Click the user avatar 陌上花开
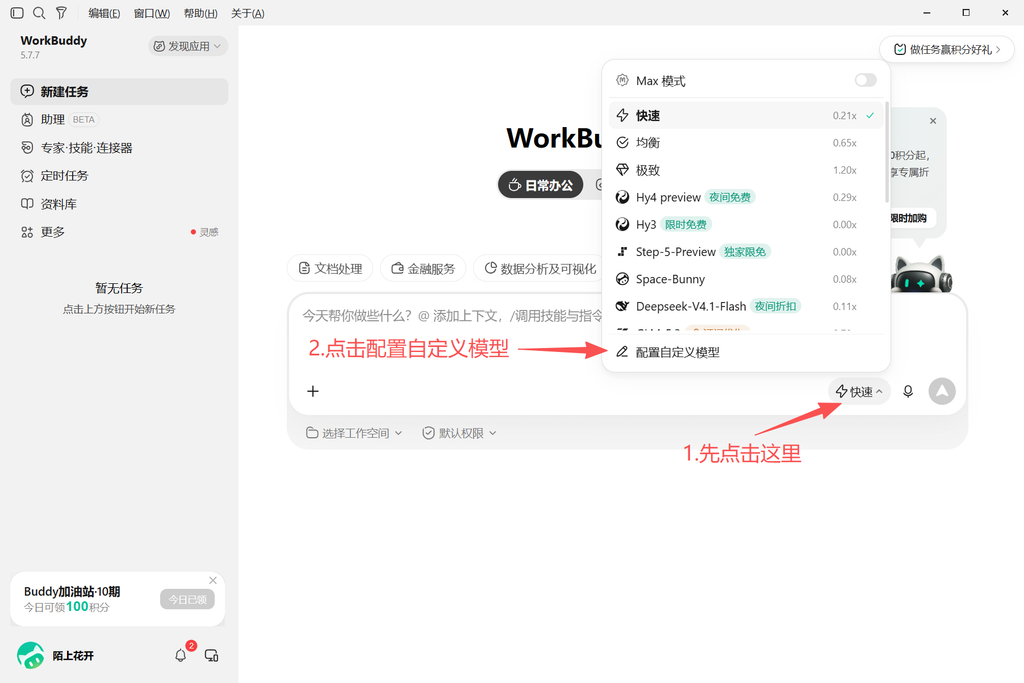The width and height of the screenshot is (1024, 683). 31,656
